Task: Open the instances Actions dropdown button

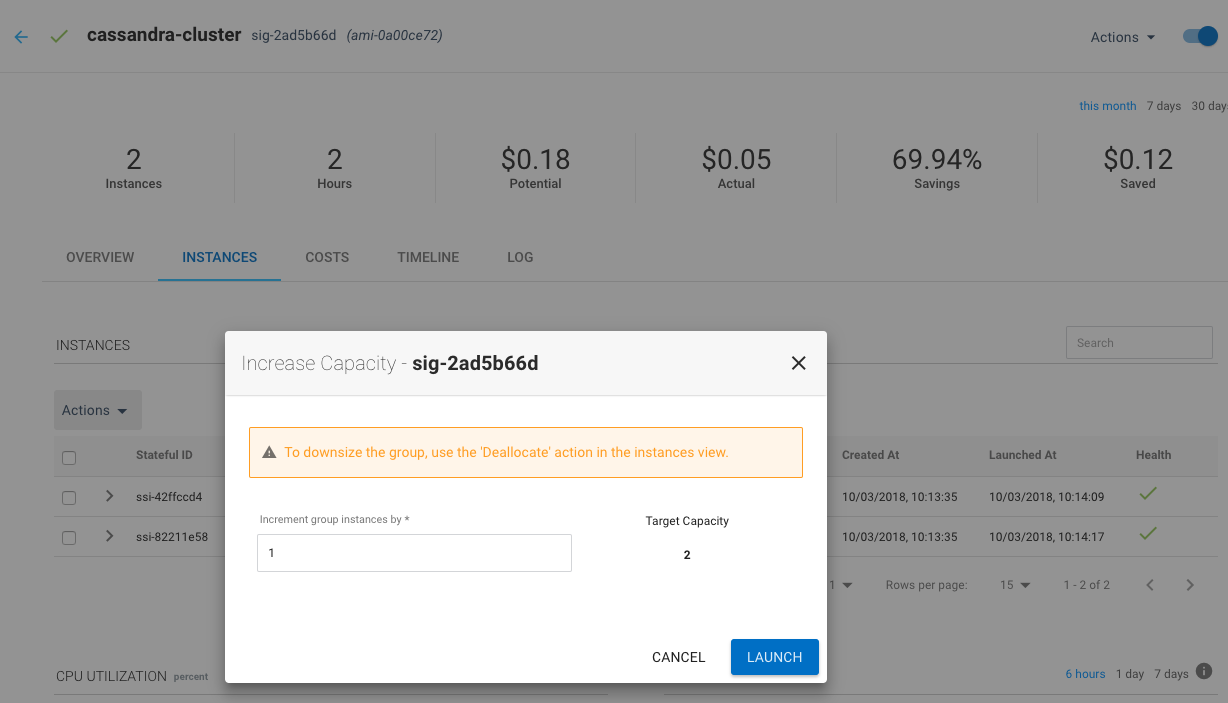Action: (x=96, y=410)
